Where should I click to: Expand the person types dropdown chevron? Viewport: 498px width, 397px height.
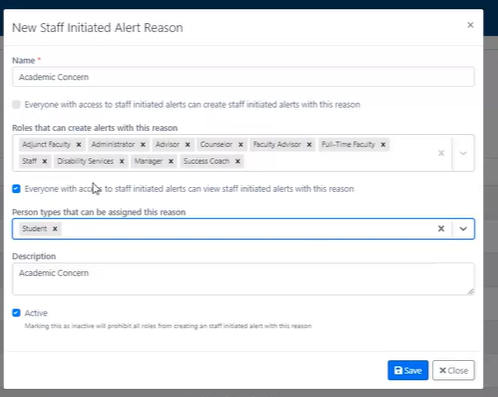[463, 229]
